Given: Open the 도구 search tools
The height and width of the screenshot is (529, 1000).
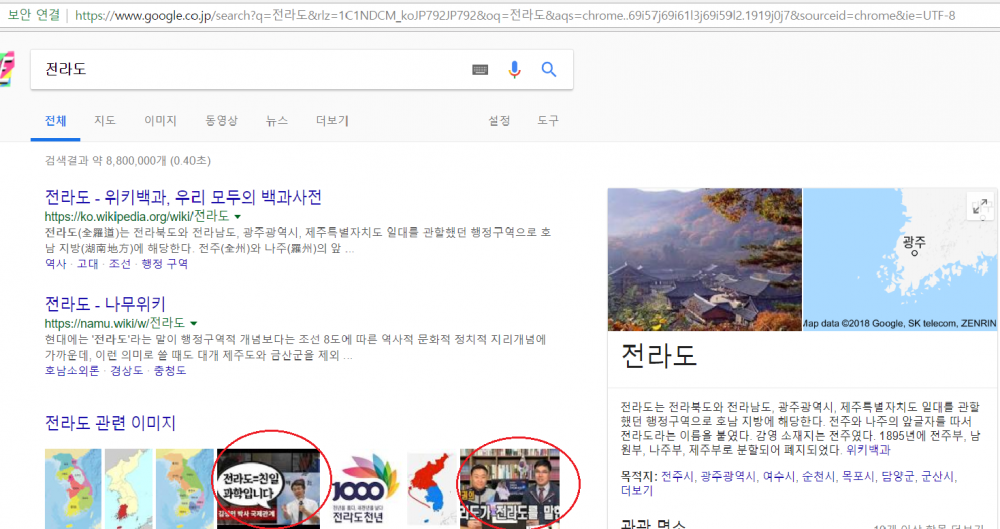Looking at the screenshot, I should tap(548, 121).
